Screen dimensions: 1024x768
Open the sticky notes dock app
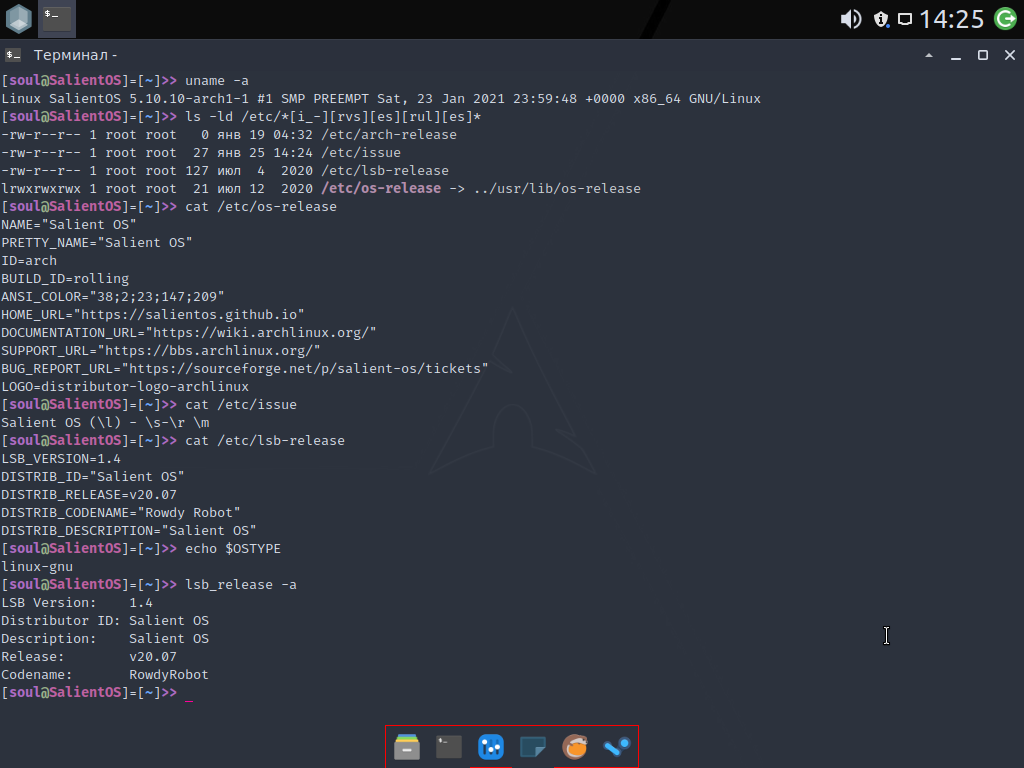532,746
